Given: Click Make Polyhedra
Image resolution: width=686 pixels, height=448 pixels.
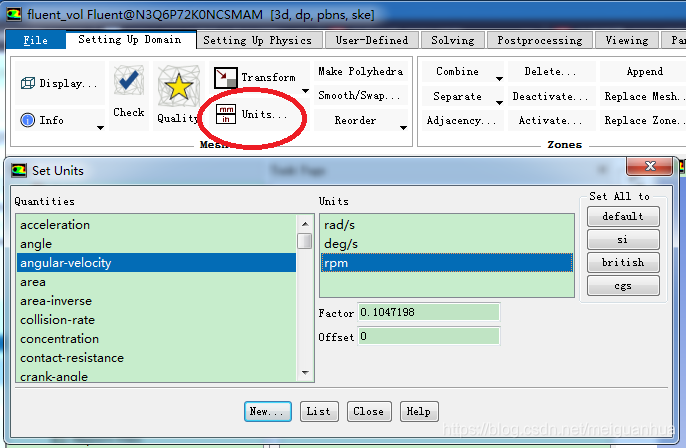Looking at the screenshot, I should [360, 71].
